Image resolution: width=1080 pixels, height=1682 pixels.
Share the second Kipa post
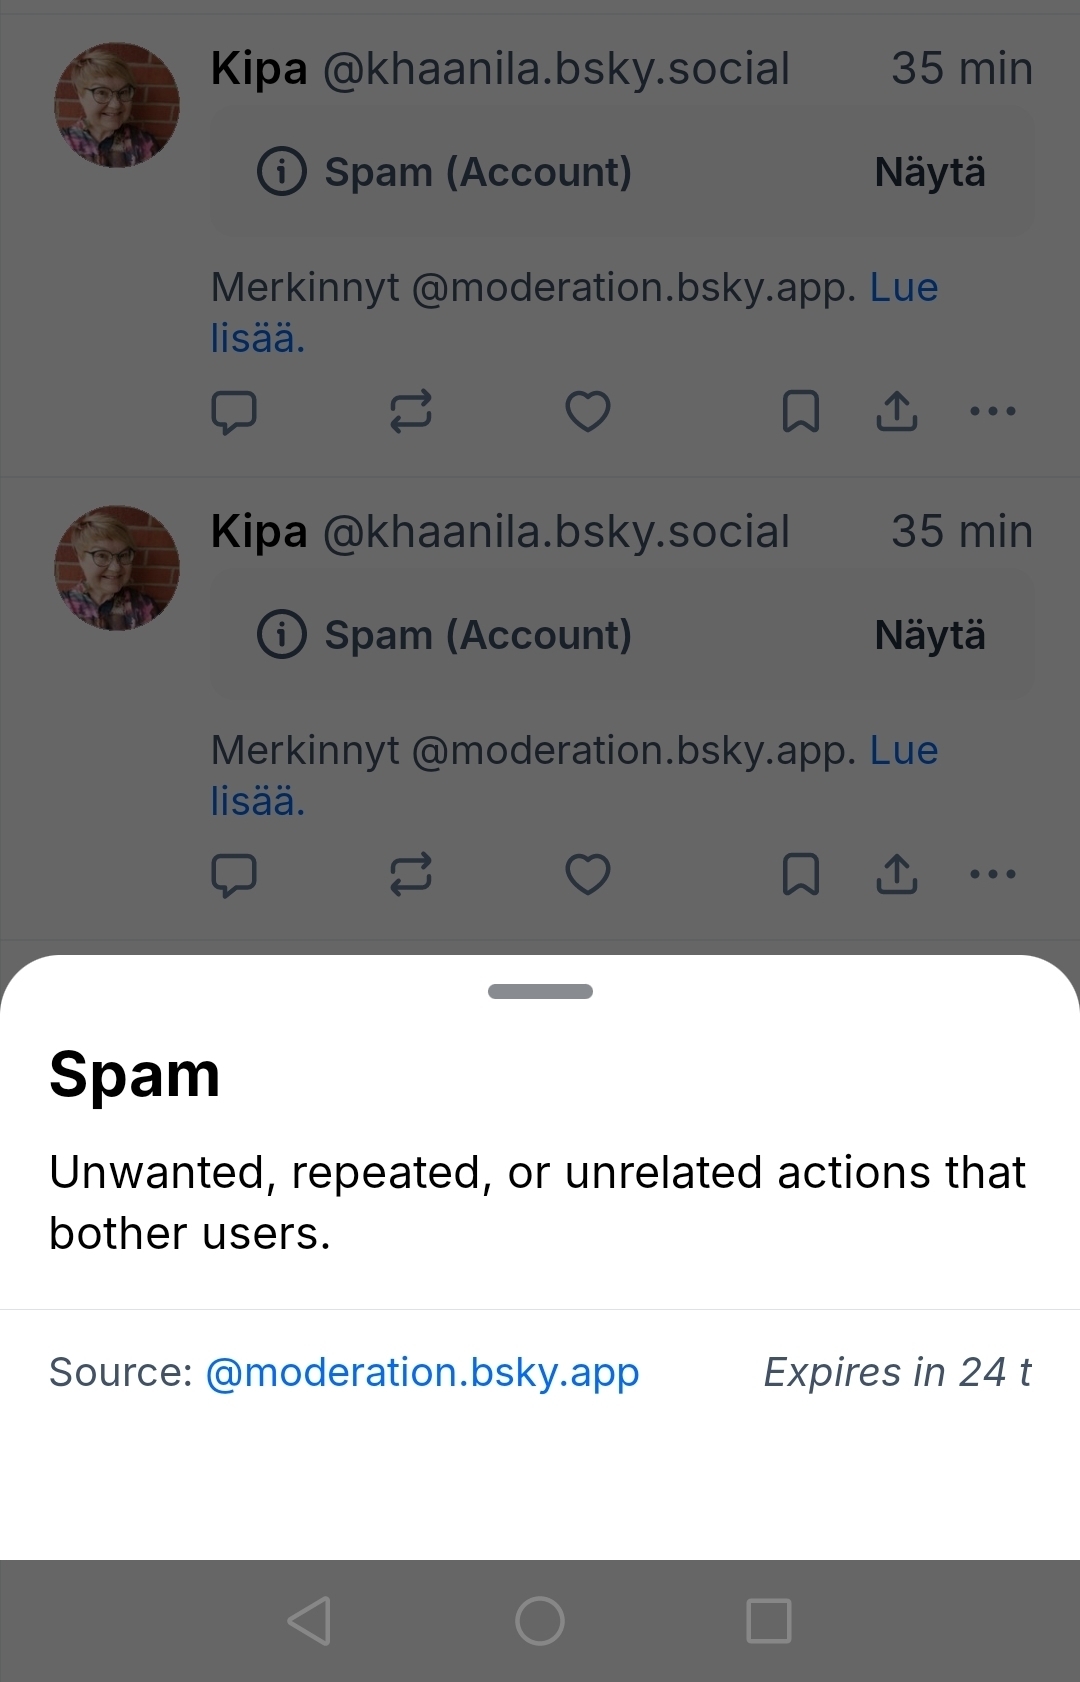click(x=897, y=874)
